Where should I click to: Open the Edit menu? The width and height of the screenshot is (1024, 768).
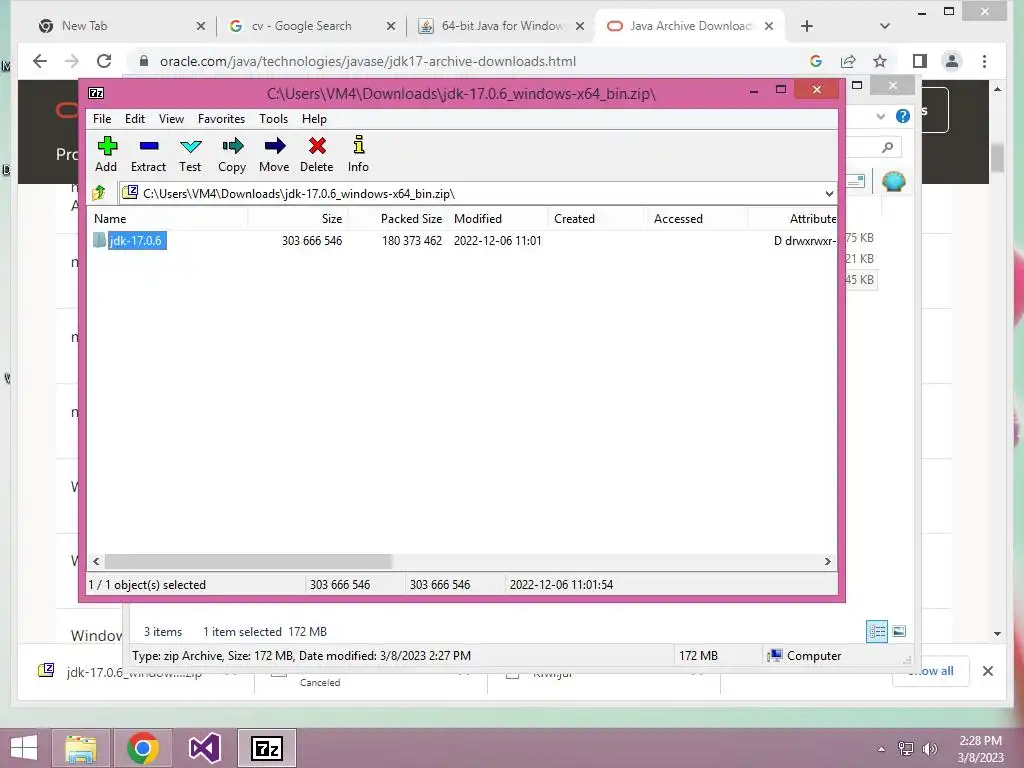coord(135,119)
